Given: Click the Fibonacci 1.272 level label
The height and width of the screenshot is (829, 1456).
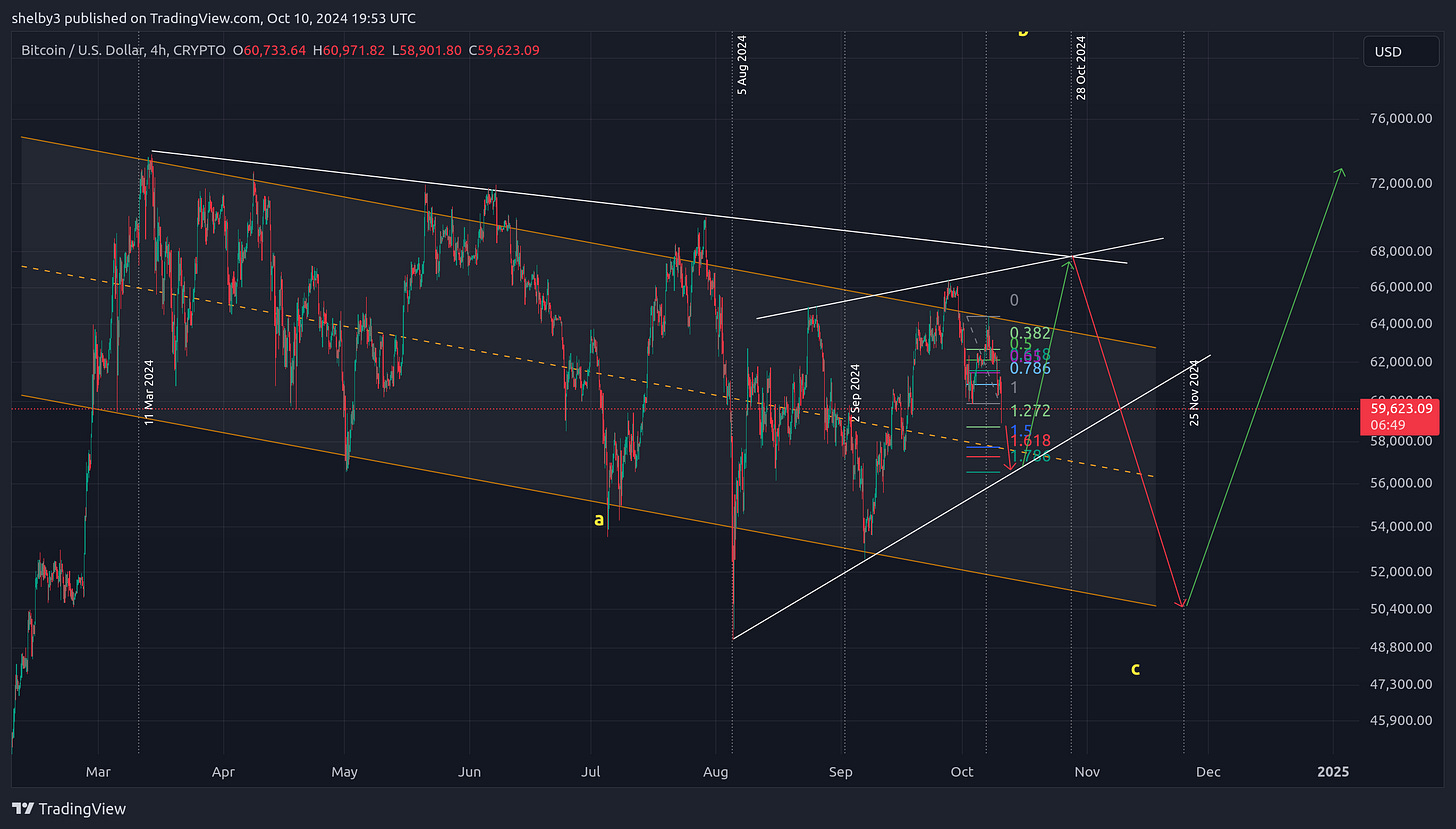Looking at the screenshot, I should (1029, 411).
